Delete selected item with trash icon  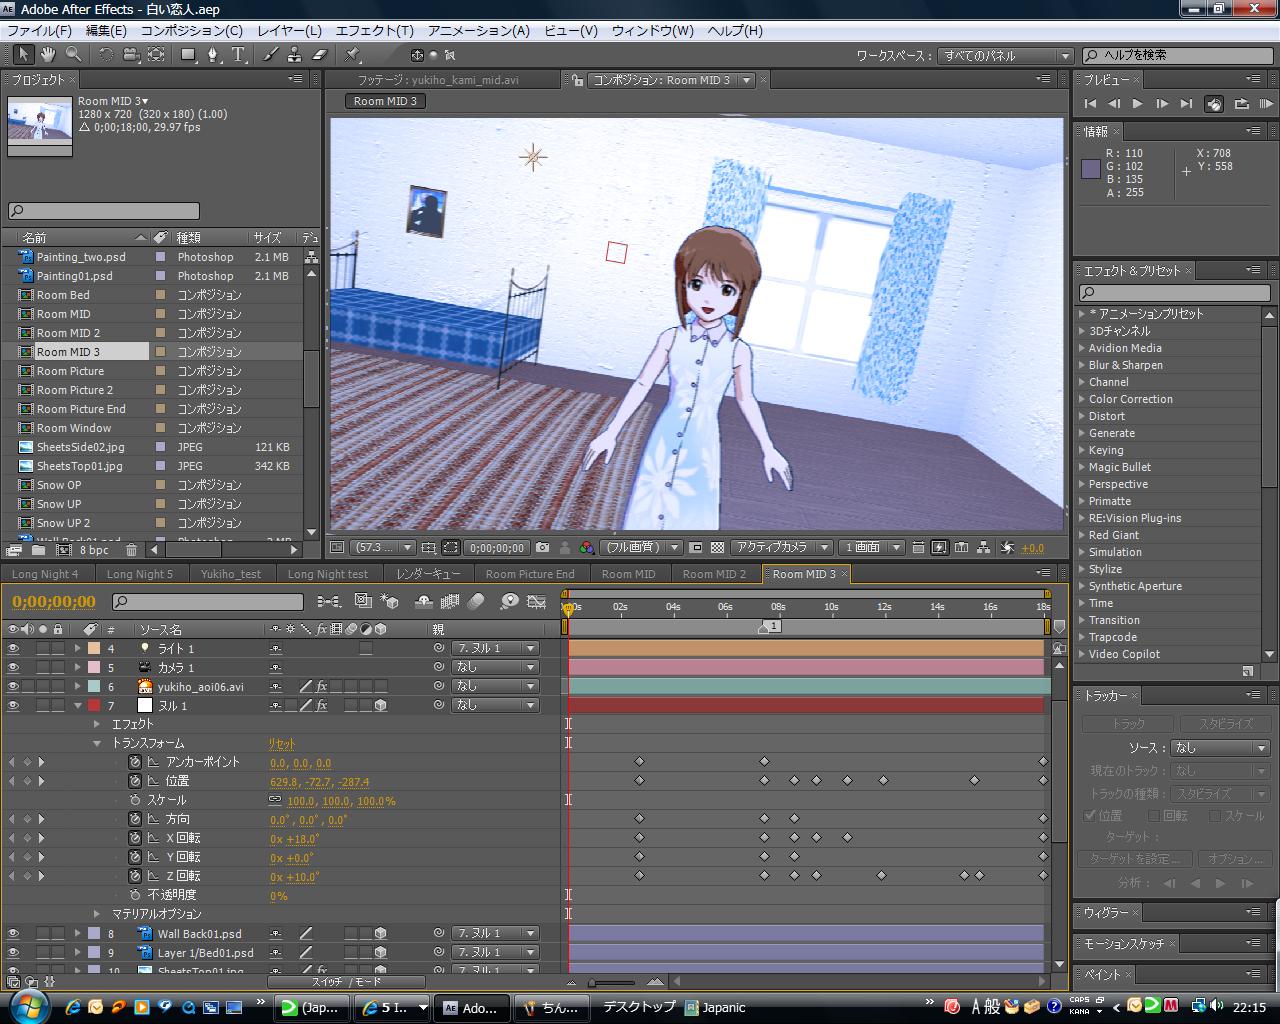(131, 549)
